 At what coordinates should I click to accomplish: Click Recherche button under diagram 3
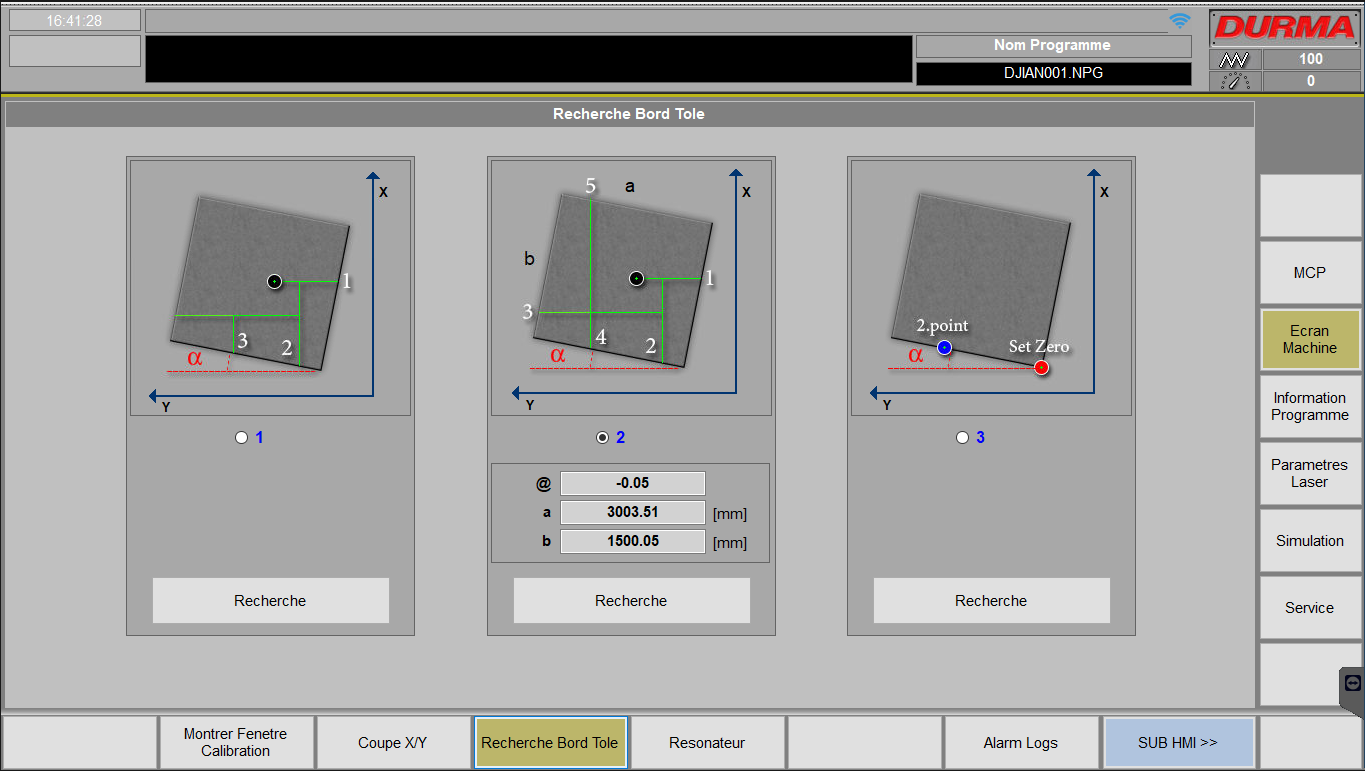991,600
